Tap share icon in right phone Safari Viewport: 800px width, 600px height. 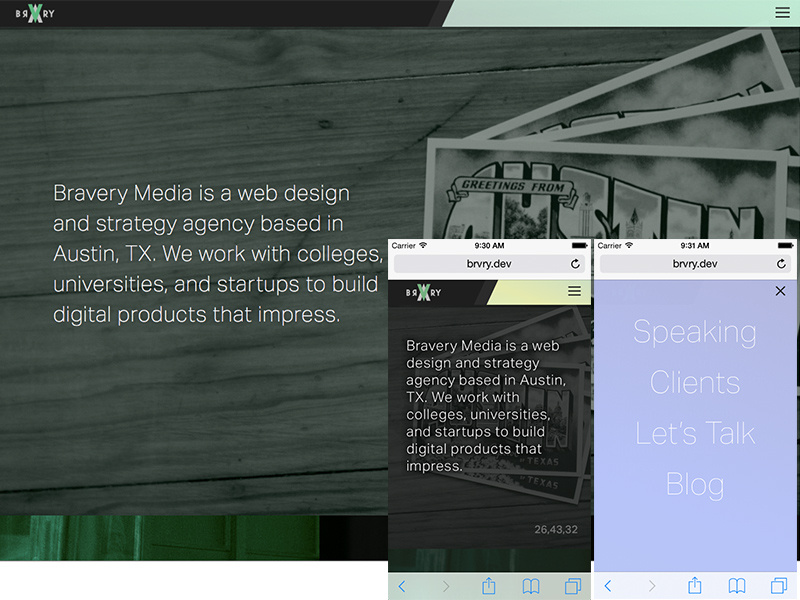point(695,585)
